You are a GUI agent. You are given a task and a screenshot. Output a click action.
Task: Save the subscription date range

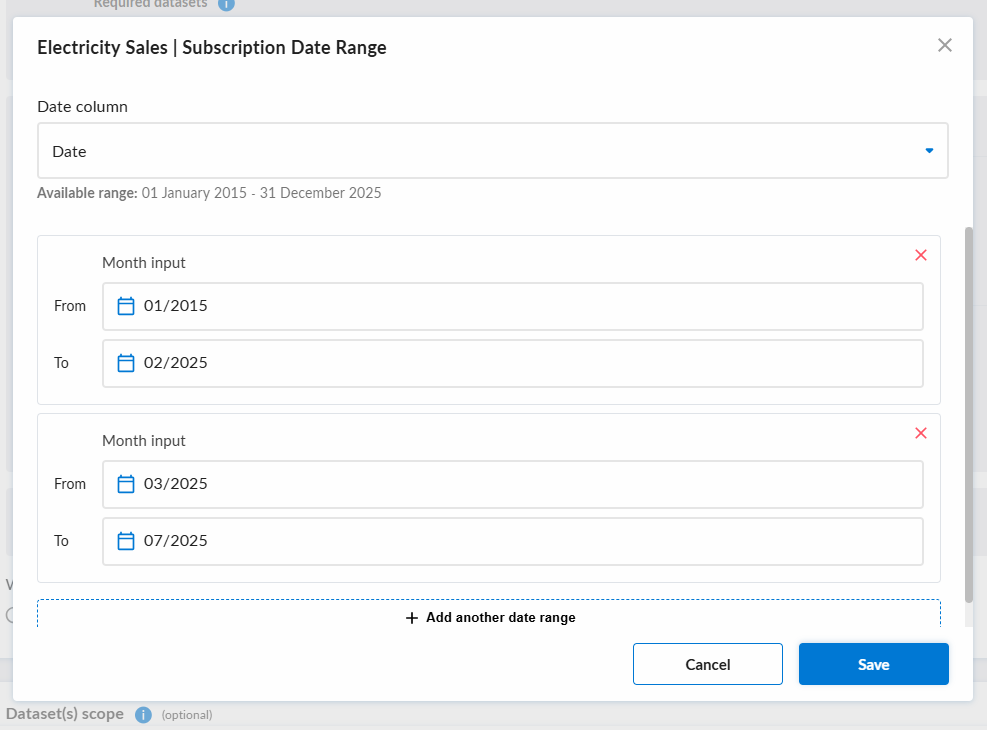coord(874,664)
